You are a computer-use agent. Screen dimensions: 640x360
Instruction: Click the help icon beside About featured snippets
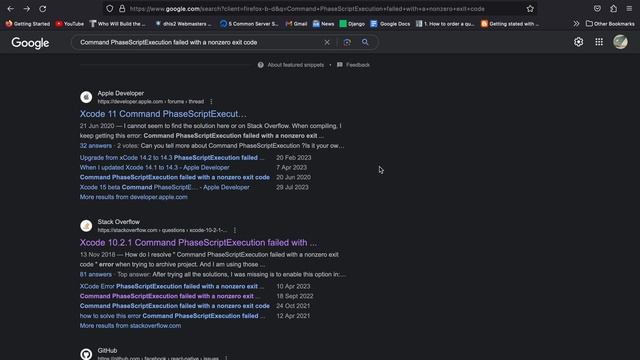point(260,65)
